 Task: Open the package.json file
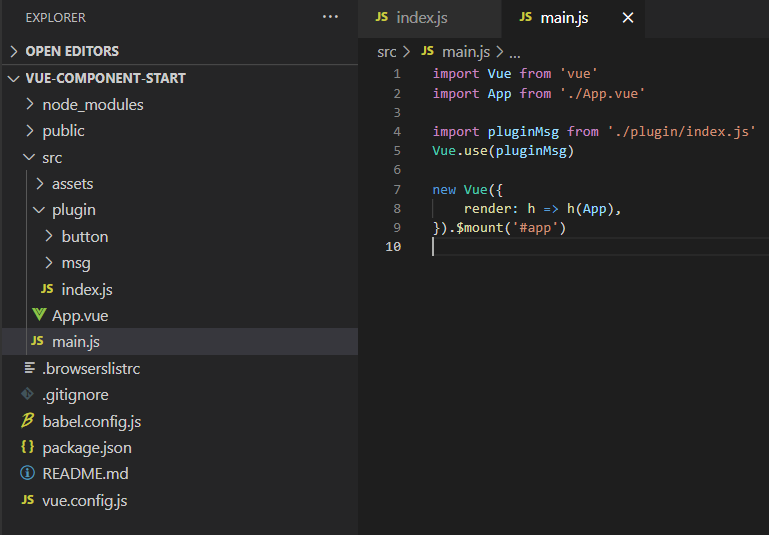[180, 448]
